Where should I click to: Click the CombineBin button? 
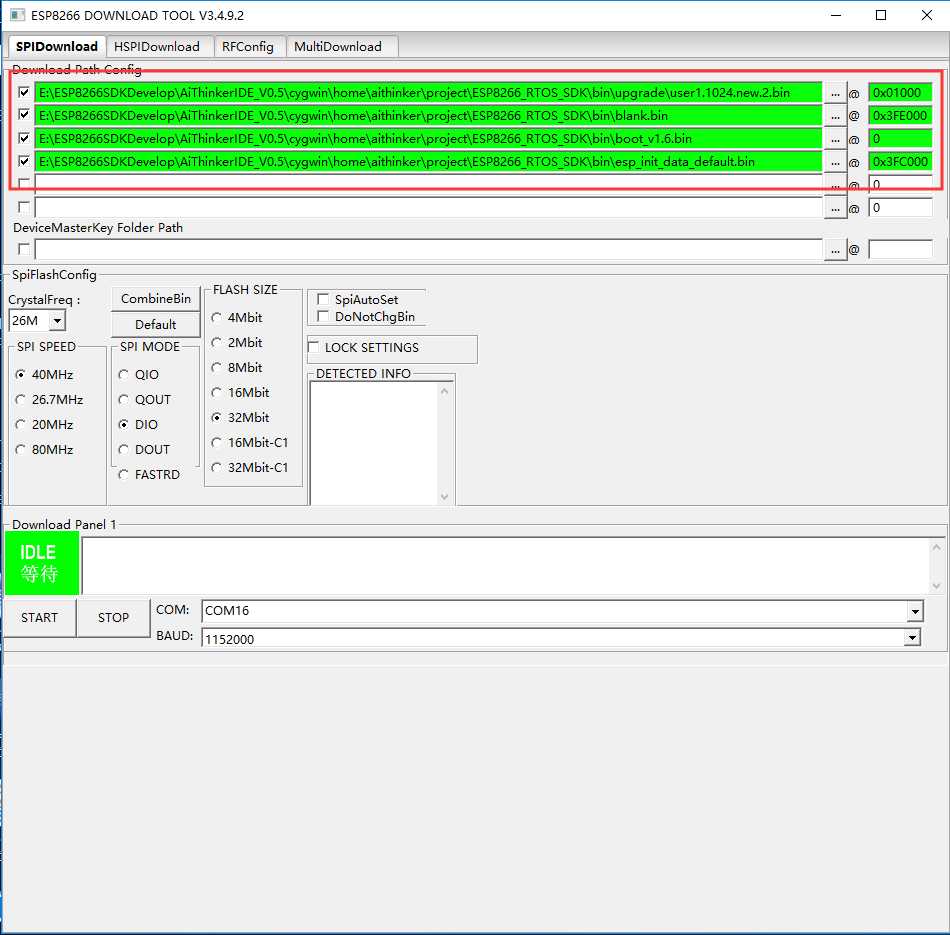pos(156,299)
